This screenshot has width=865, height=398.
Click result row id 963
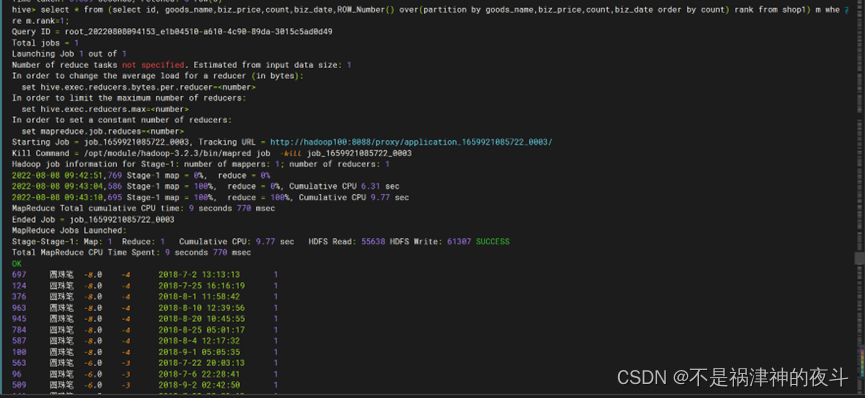click(x=19, y=308)
